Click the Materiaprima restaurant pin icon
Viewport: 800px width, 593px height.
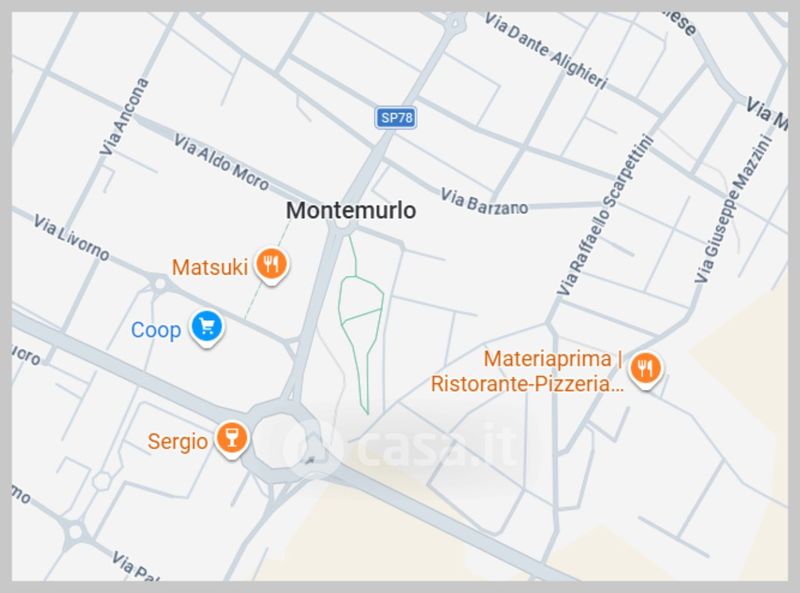pos(645,370)
